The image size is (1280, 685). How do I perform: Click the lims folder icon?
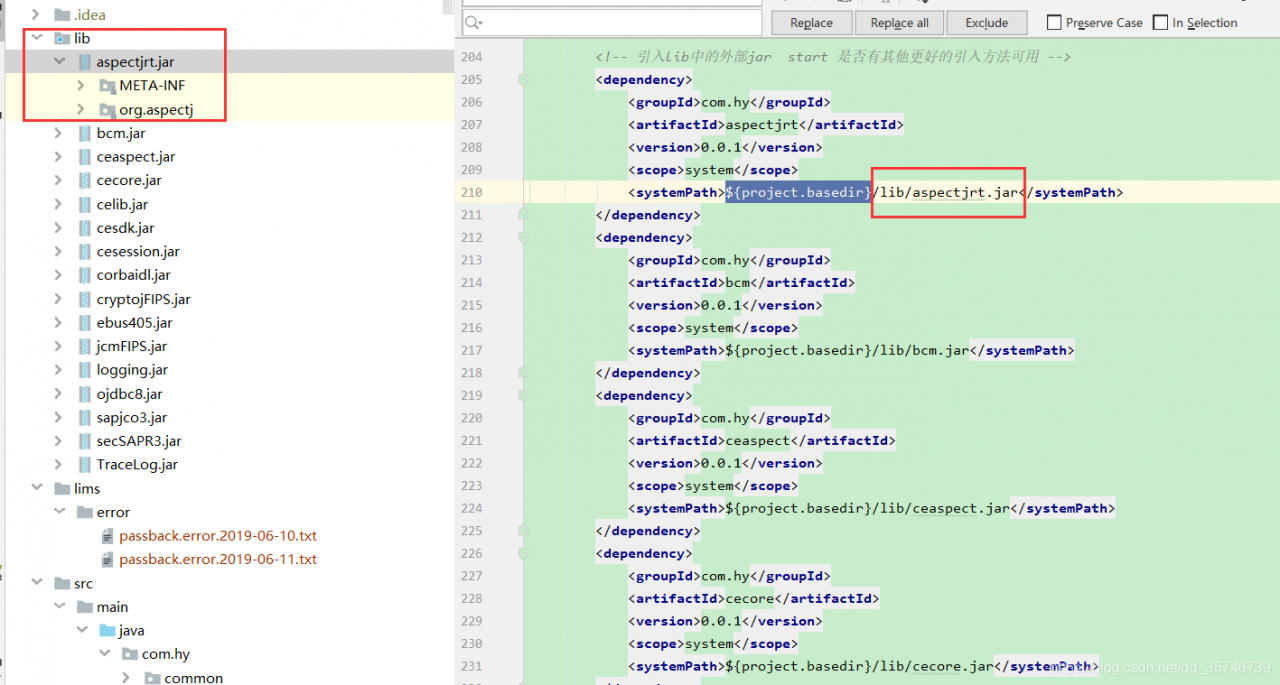tap(62, 489)
